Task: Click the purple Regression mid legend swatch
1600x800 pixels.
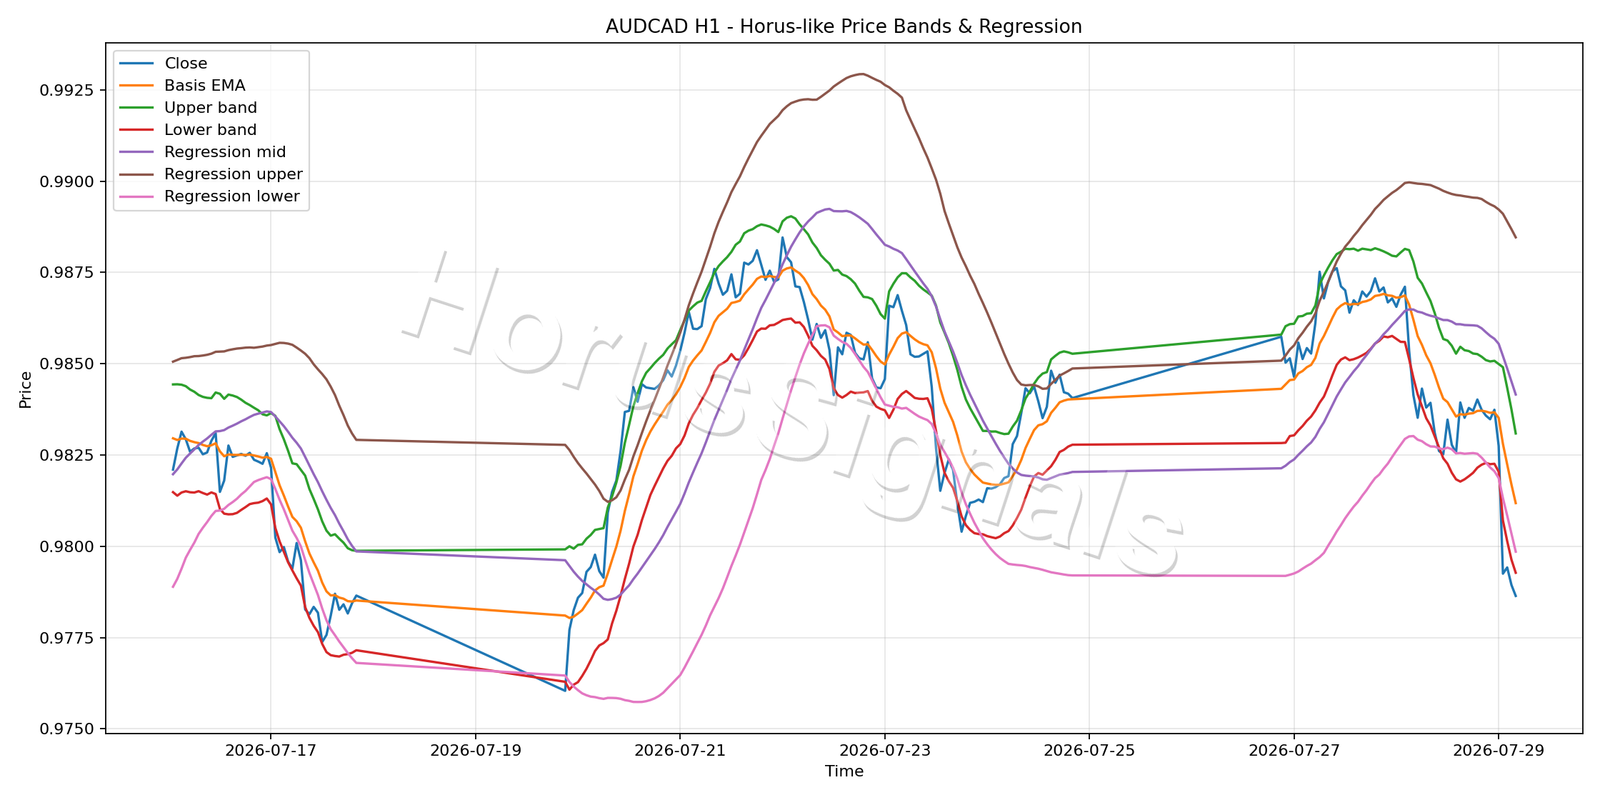Action: (137, 152)
